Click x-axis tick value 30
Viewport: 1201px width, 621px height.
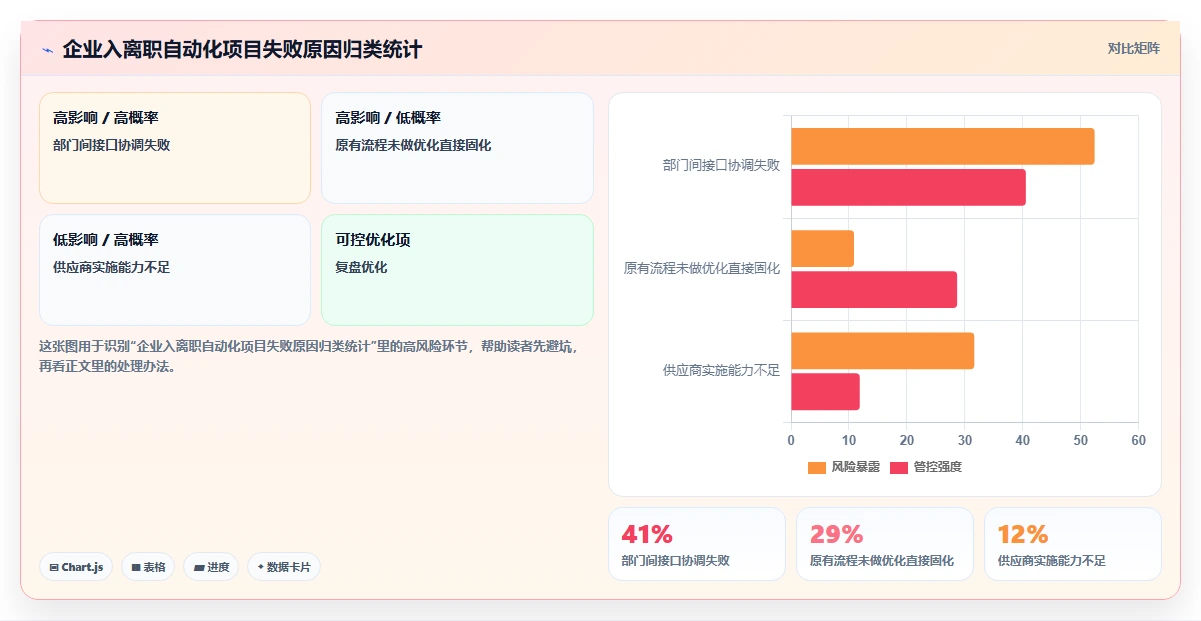point(964,440)
